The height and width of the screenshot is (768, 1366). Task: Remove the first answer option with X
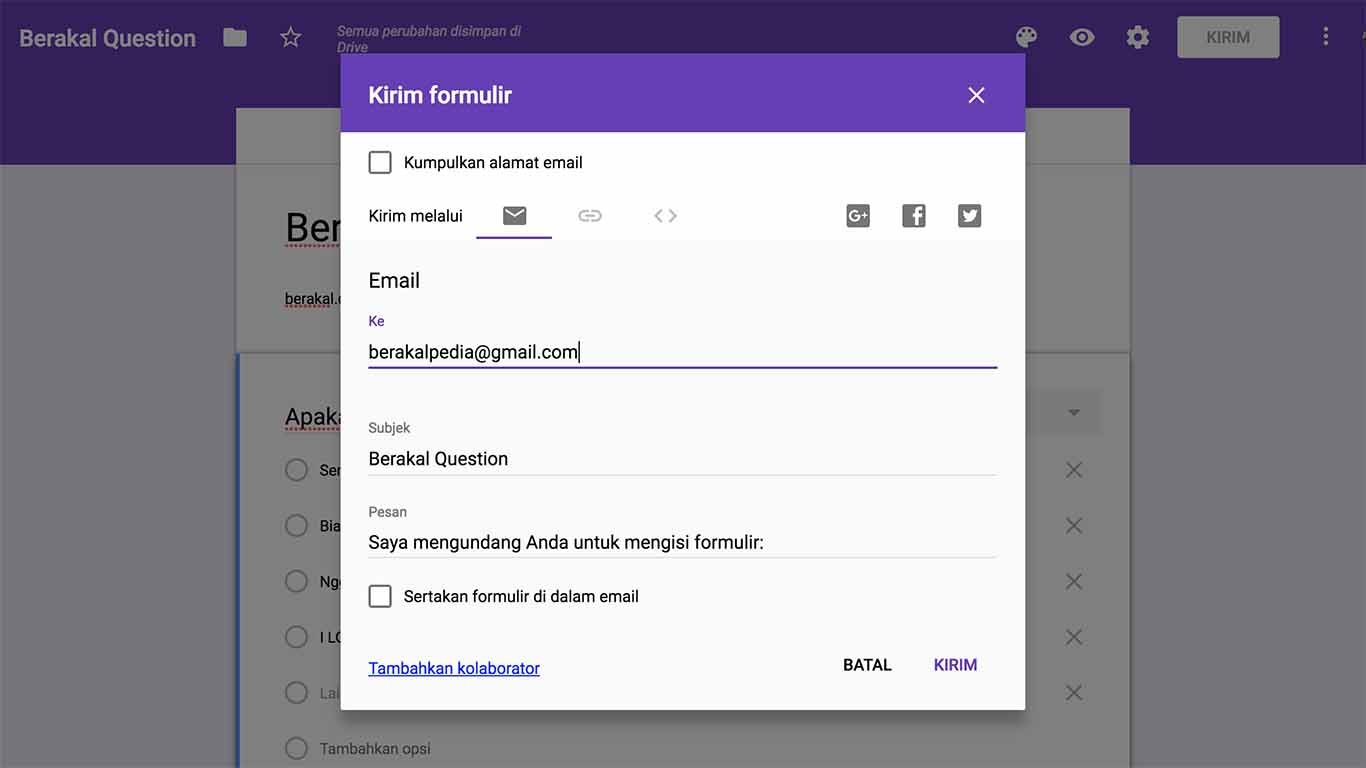point(1074,470)
